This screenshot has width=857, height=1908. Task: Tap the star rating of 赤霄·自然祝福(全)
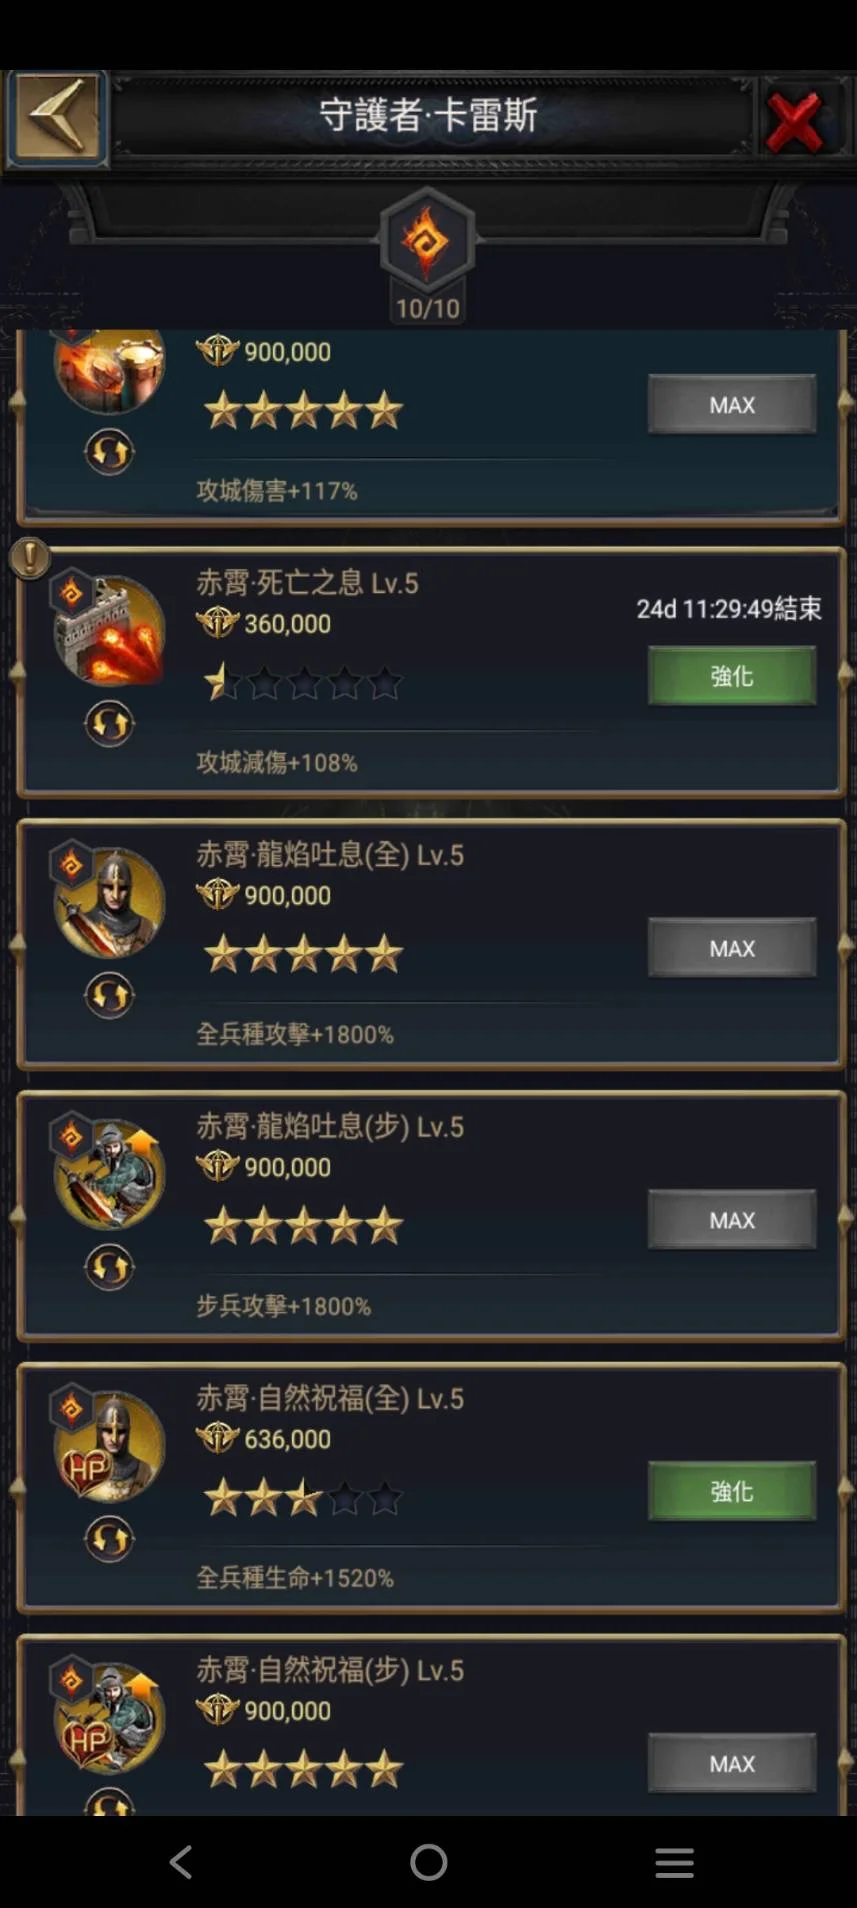point(303,1498)
